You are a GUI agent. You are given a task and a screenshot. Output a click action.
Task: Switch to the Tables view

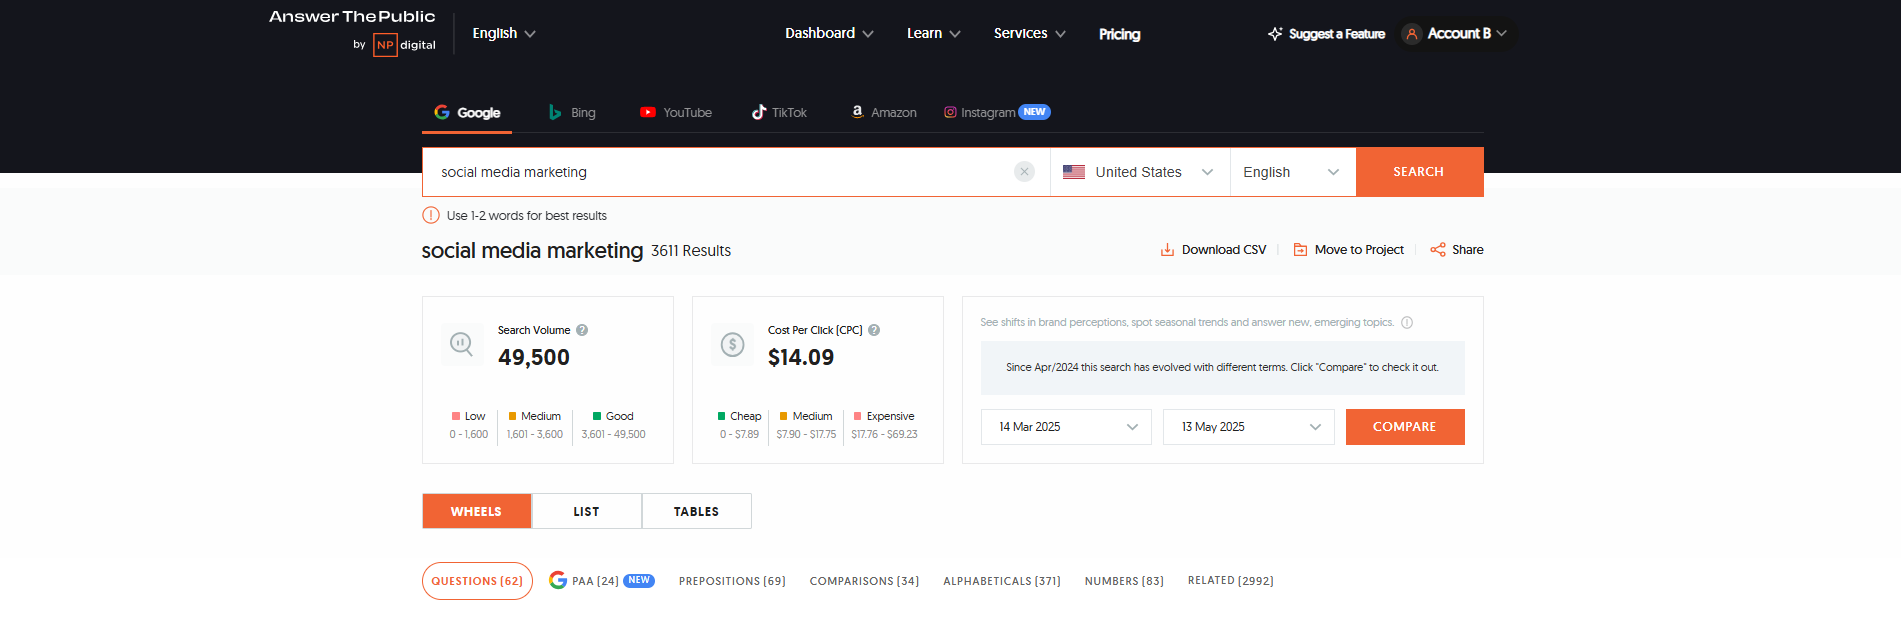(x=696, y=511)
